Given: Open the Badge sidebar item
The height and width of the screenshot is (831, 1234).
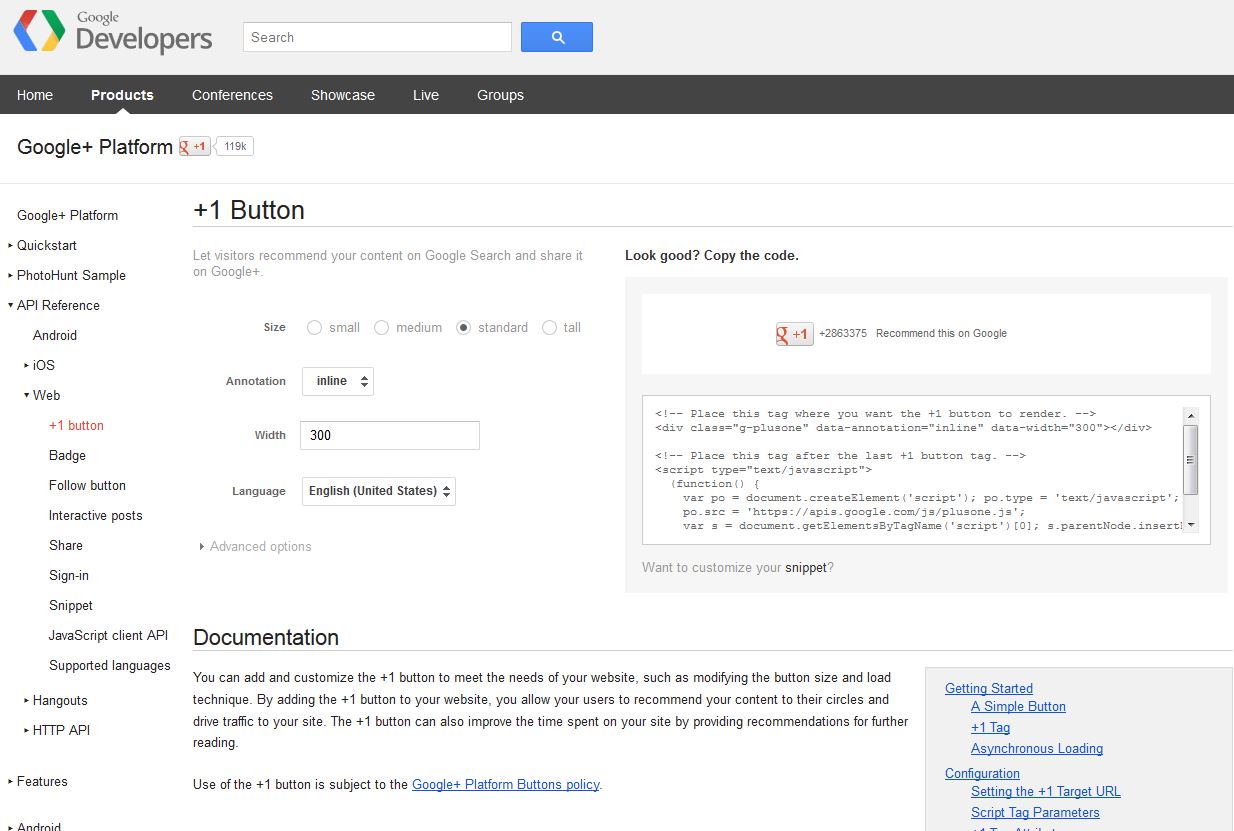Looking at the screenshot, I should pyautogui.click(x=67, y=456).
